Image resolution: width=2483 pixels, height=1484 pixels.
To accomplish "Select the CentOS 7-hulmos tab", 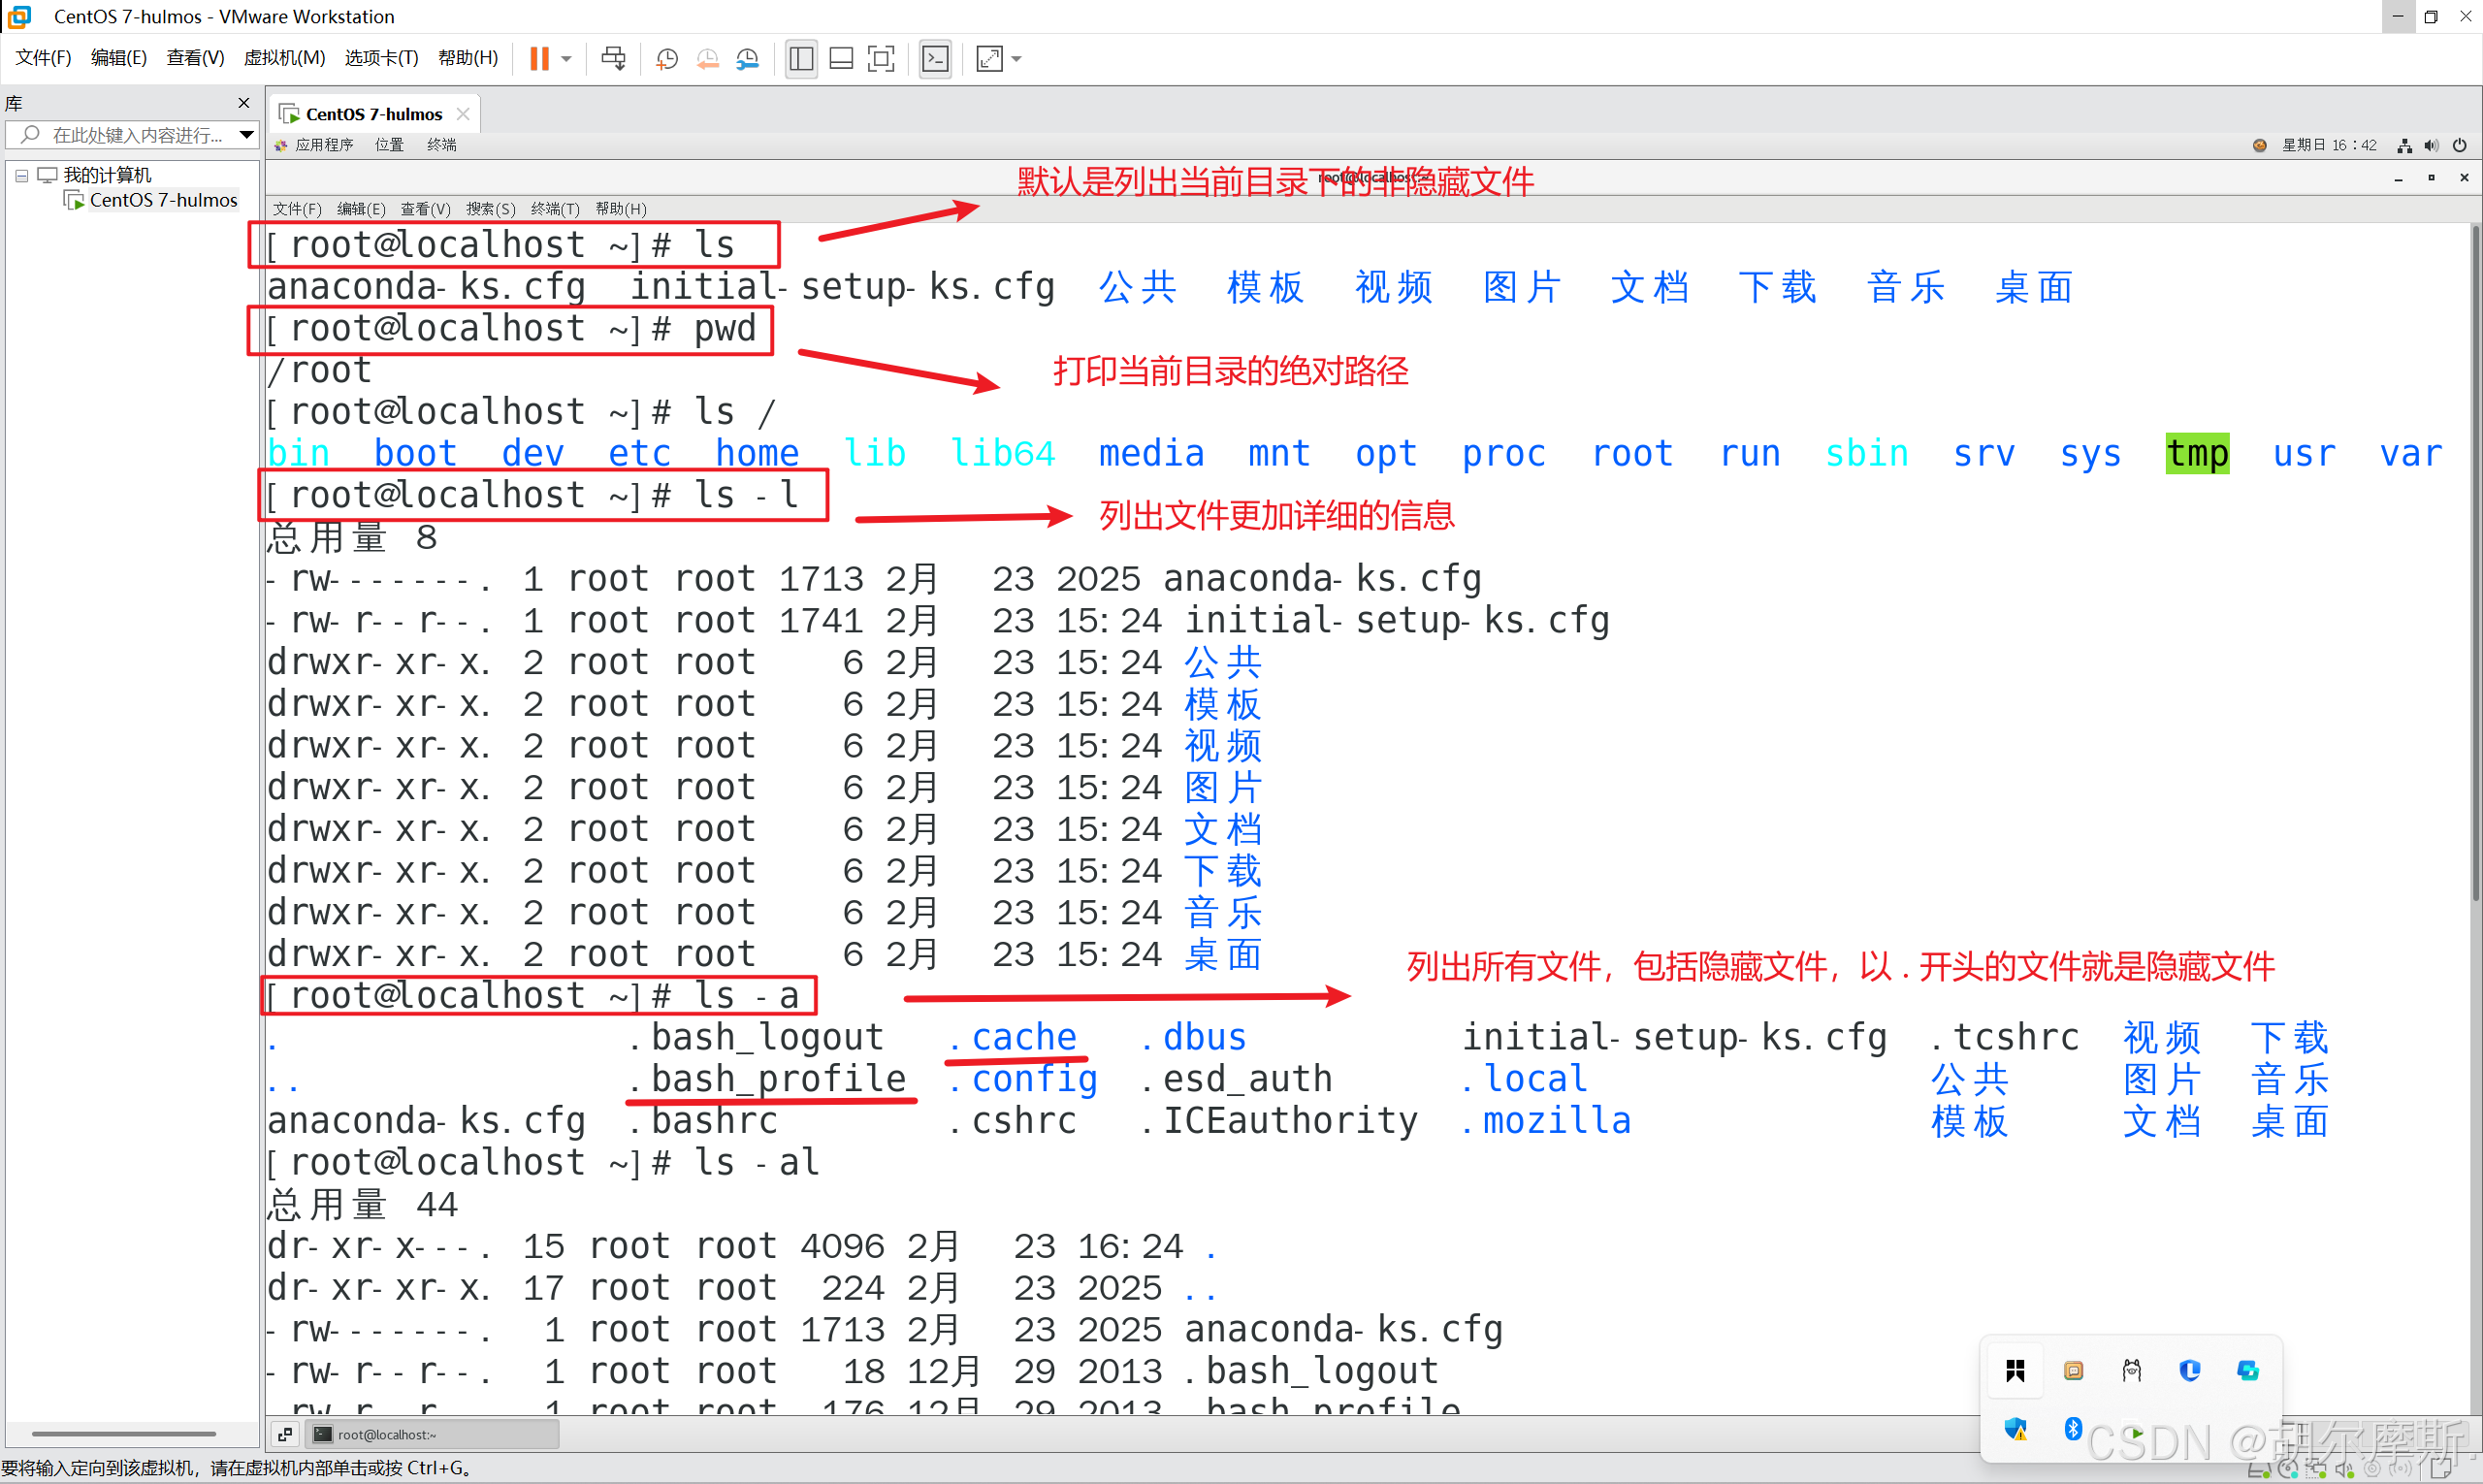I will coord(372,114).
